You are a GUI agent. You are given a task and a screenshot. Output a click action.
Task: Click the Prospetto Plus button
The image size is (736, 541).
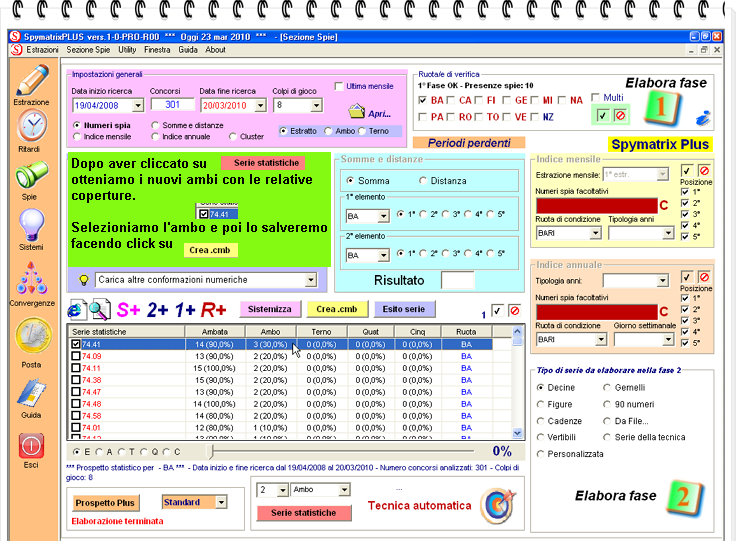tap(105, 503)
